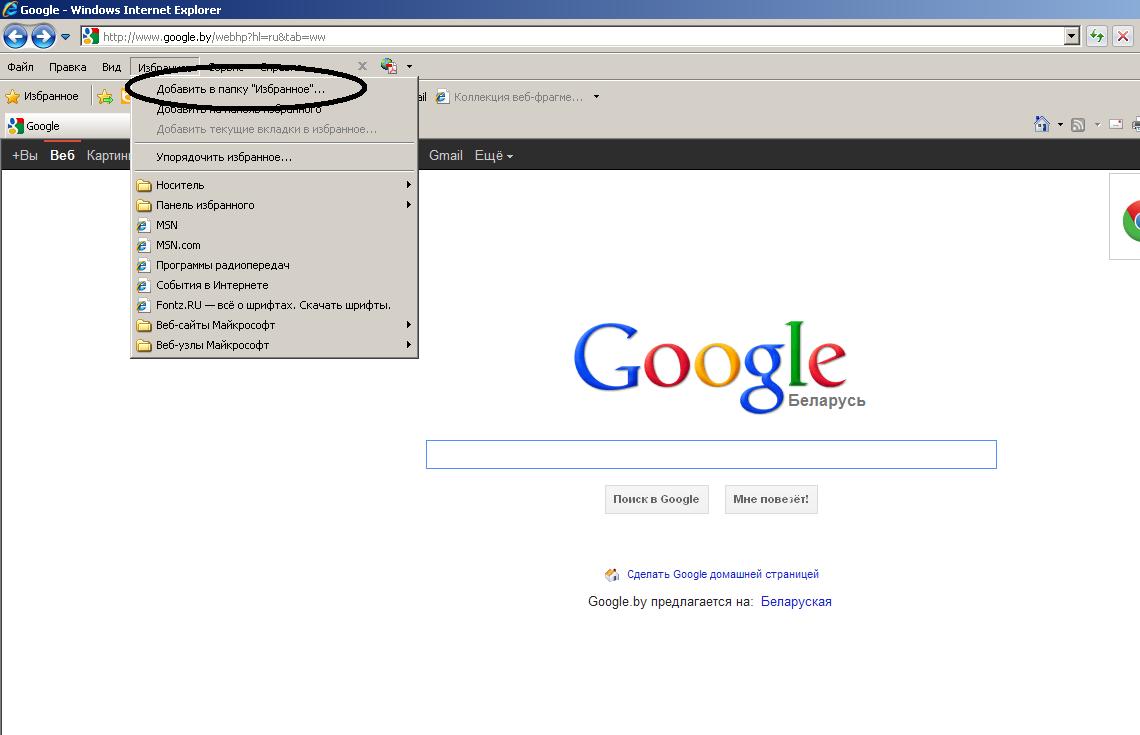Click the Read mail envelope icon
1140x735 pixels.
coord(1116,124)
